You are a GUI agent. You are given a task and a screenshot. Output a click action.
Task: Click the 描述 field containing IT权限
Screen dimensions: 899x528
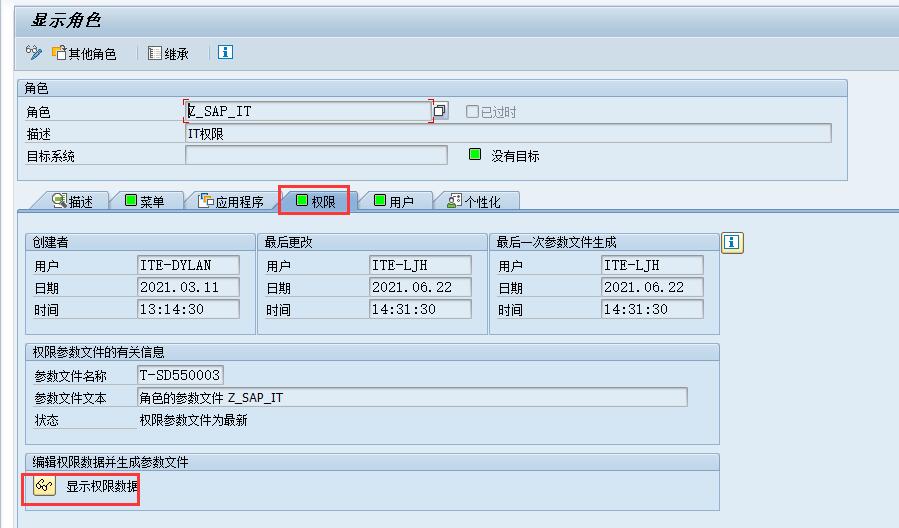[x=507, y=133]
